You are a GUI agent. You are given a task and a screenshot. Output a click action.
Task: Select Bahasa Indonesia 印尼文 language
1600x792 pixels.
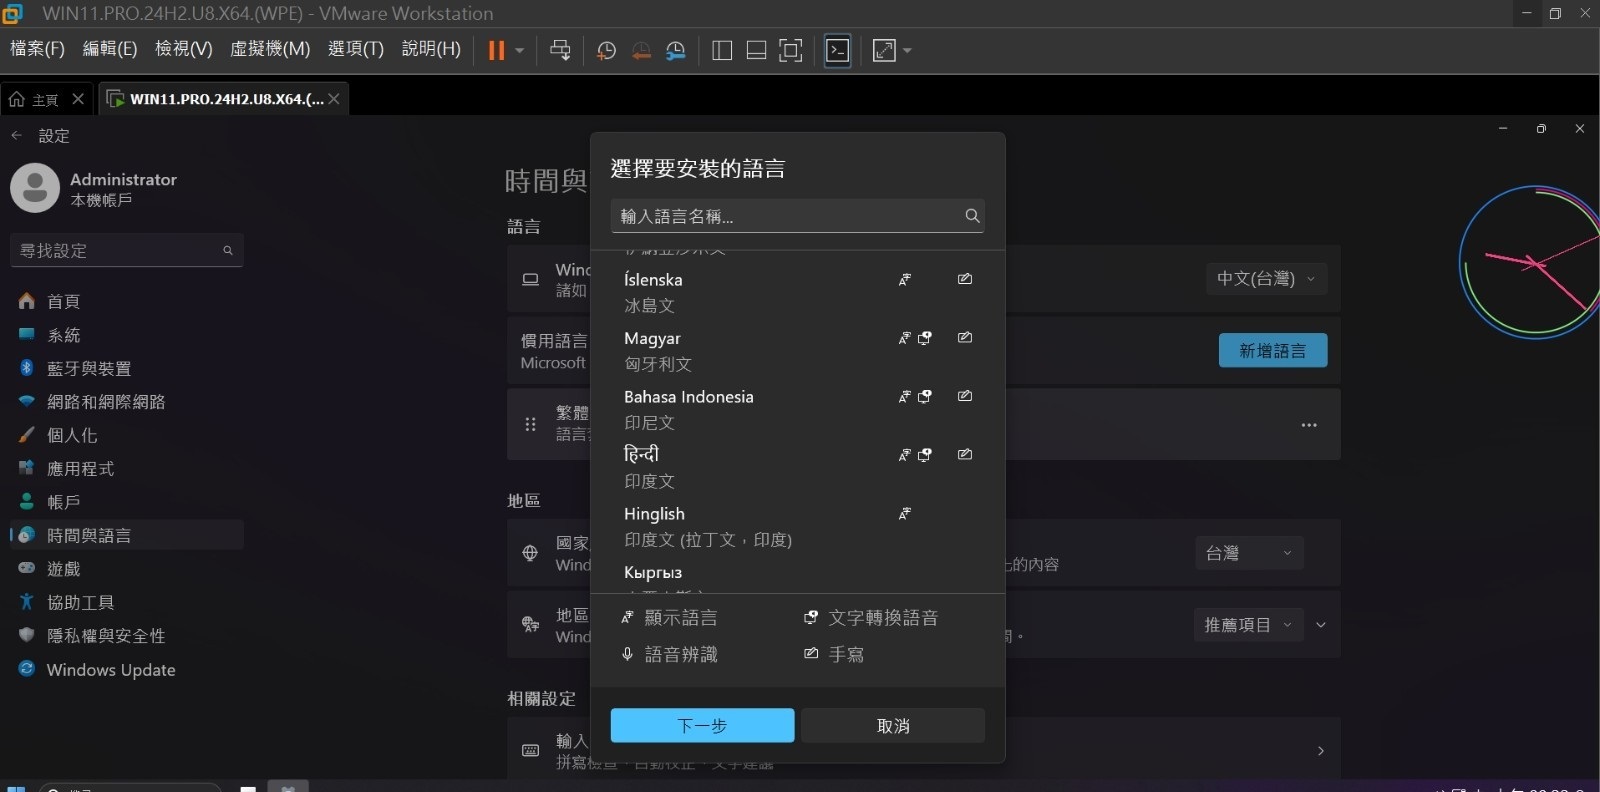[797, 409]
